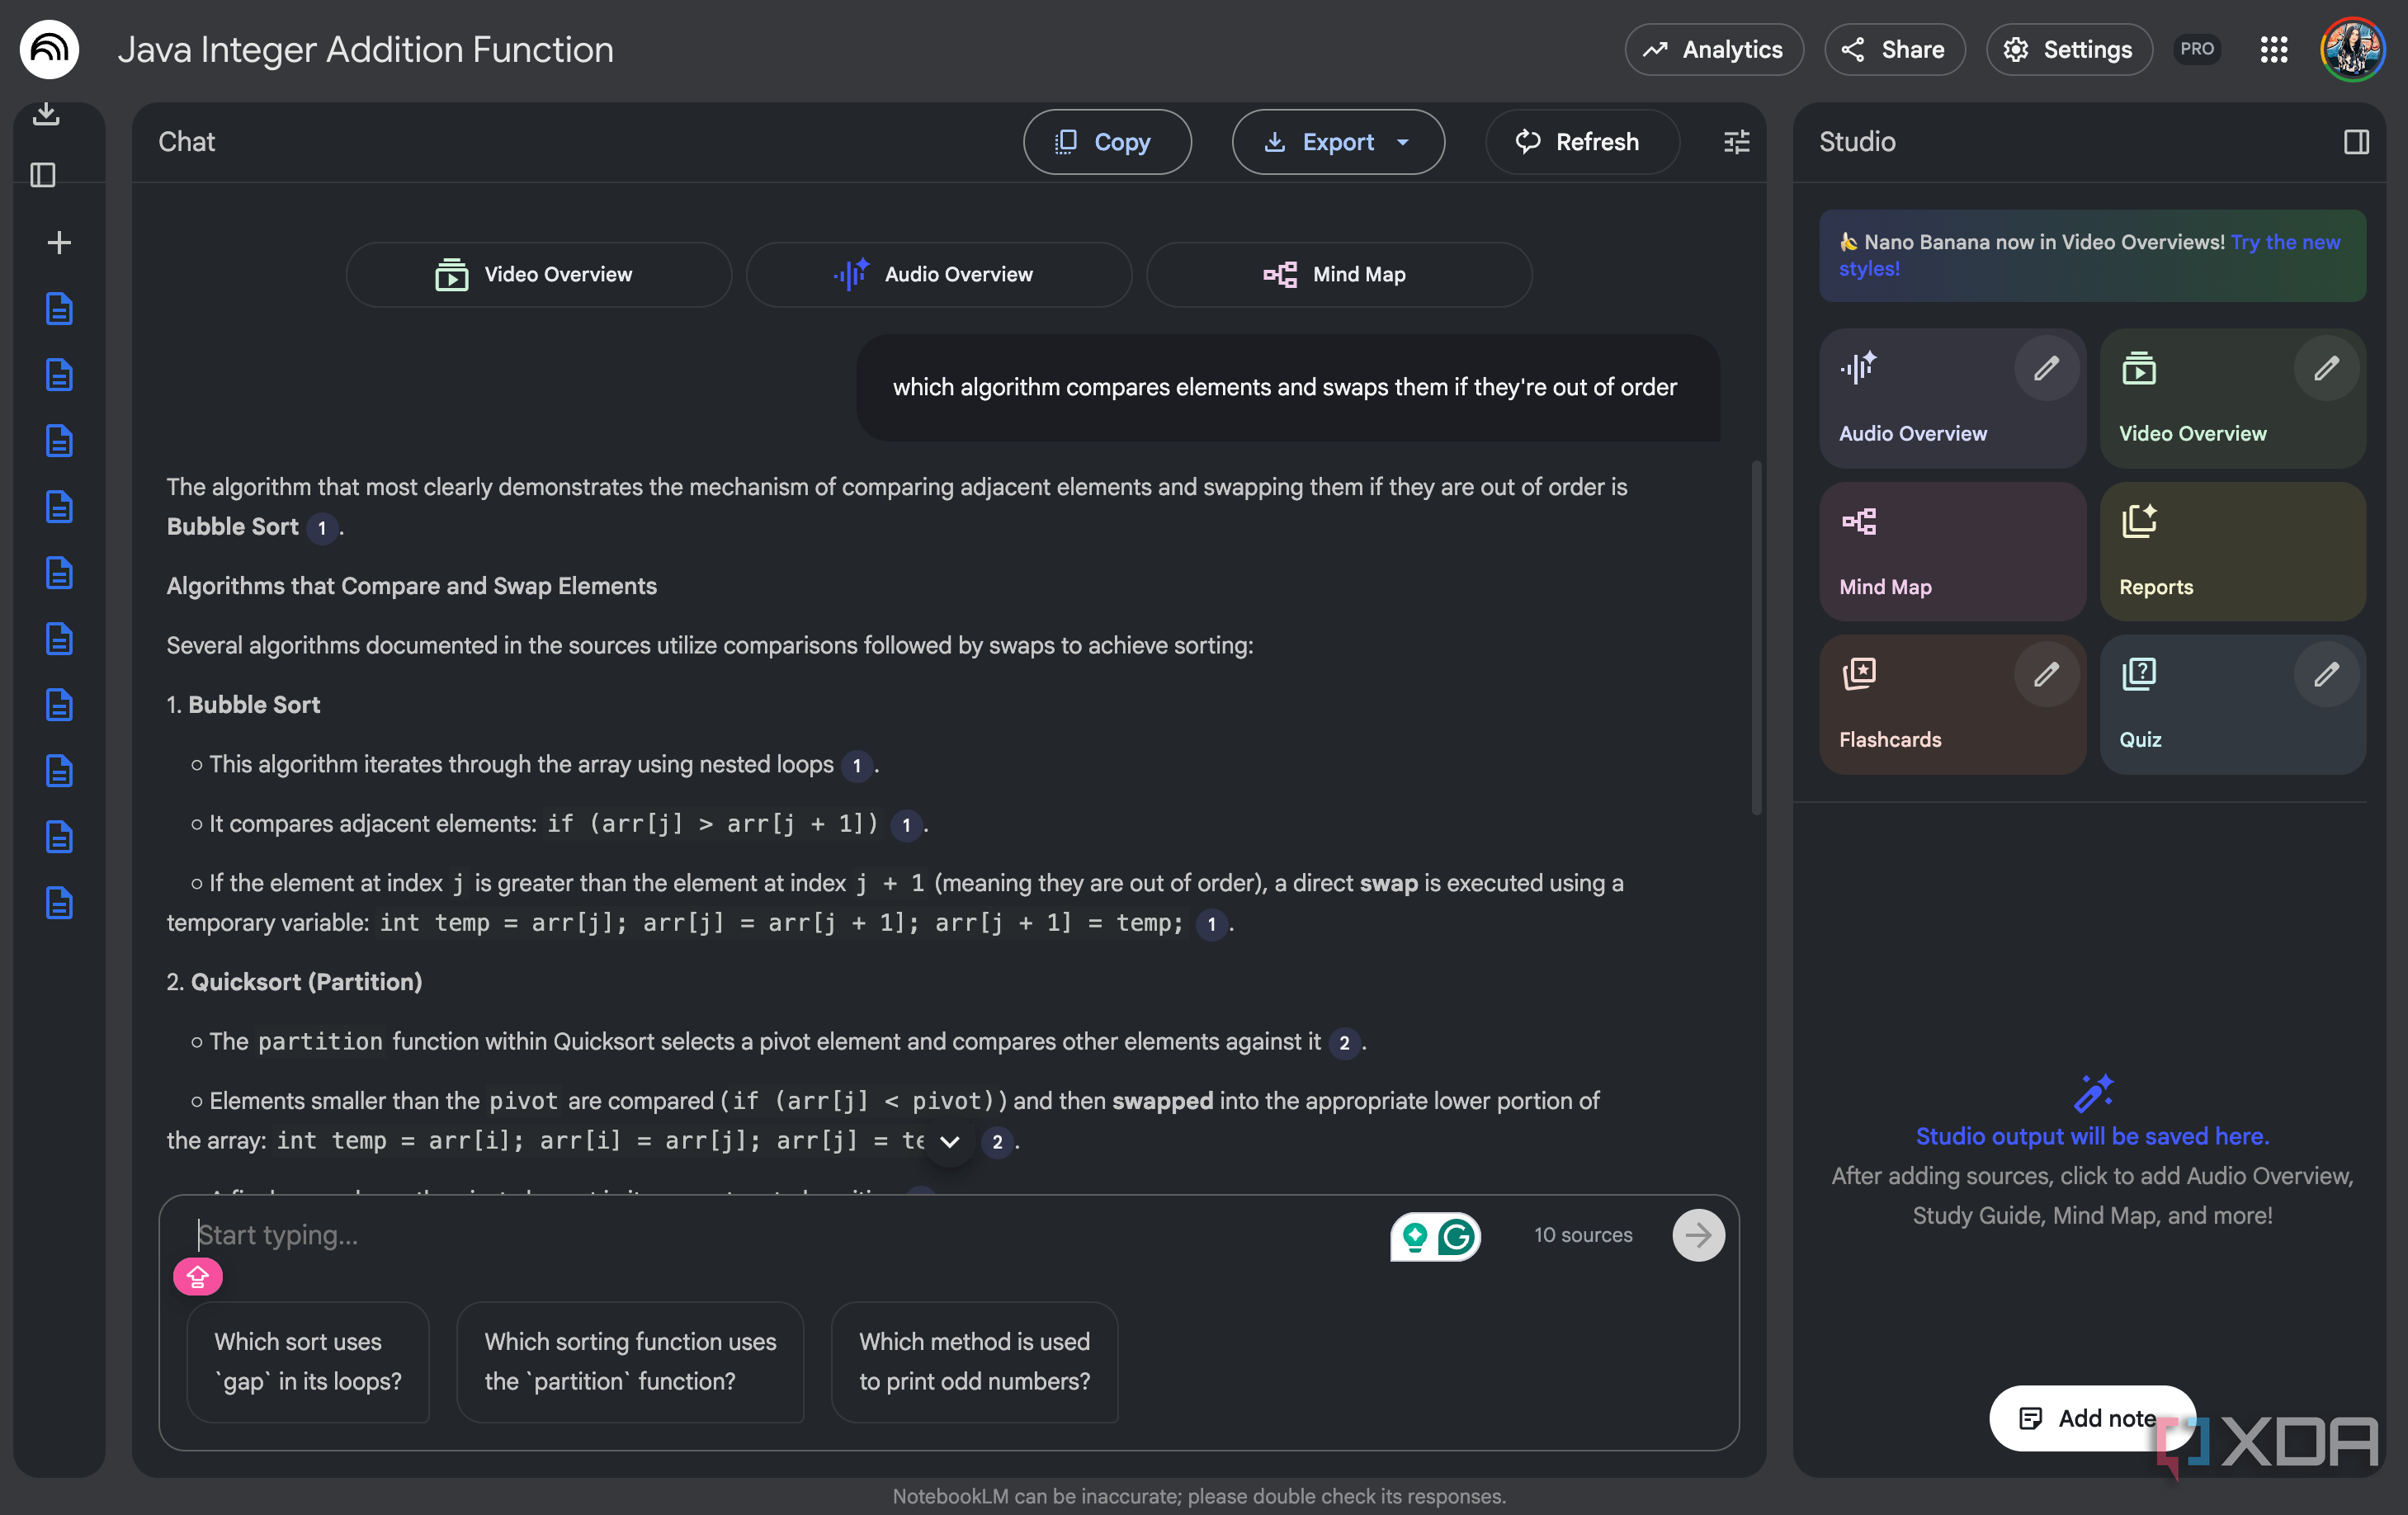
Task: Click the Add note button
Action: [x=2091, y=1418]
